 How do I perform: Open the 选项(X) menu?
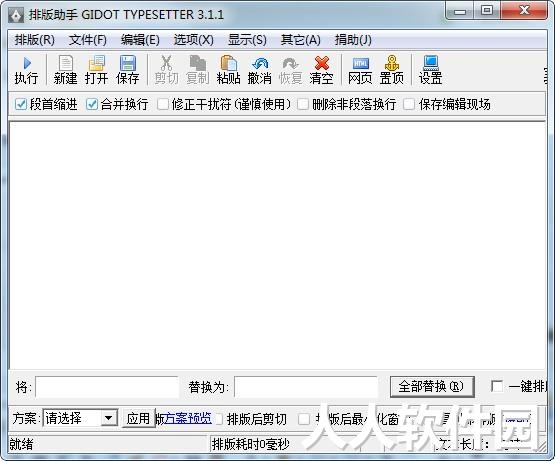[194, 40]
